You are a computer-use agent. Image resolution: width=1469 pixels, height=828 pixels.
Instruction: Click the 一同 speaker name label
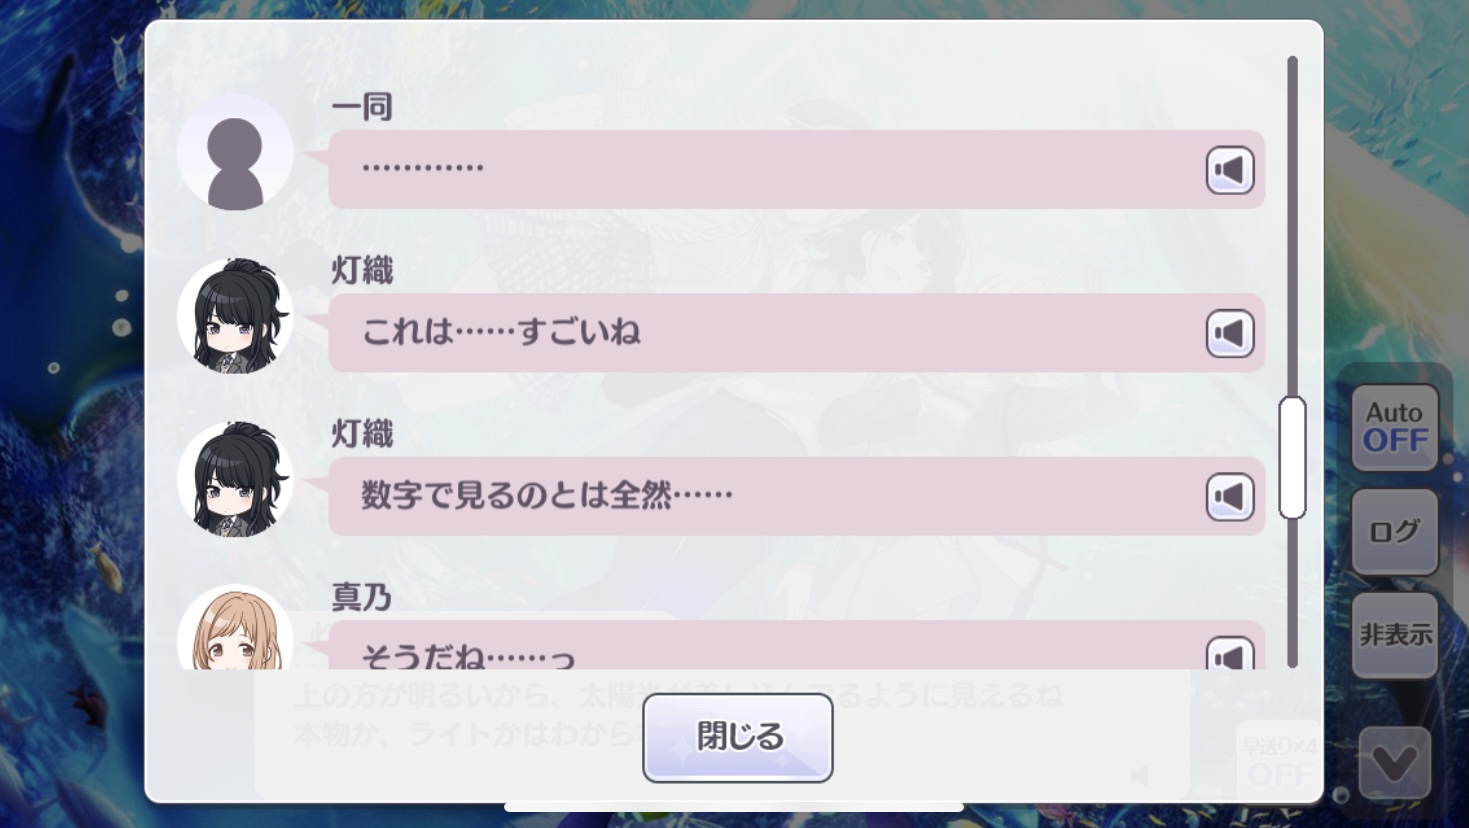tap(361, 107)
